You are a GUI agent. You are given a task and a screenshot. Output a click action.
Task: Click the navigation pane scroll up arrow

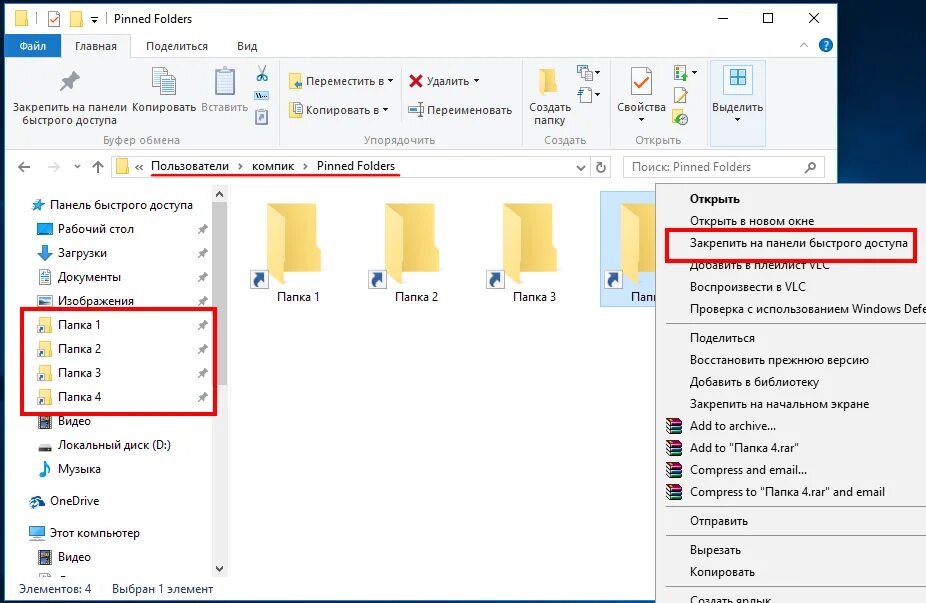(219, 194)
